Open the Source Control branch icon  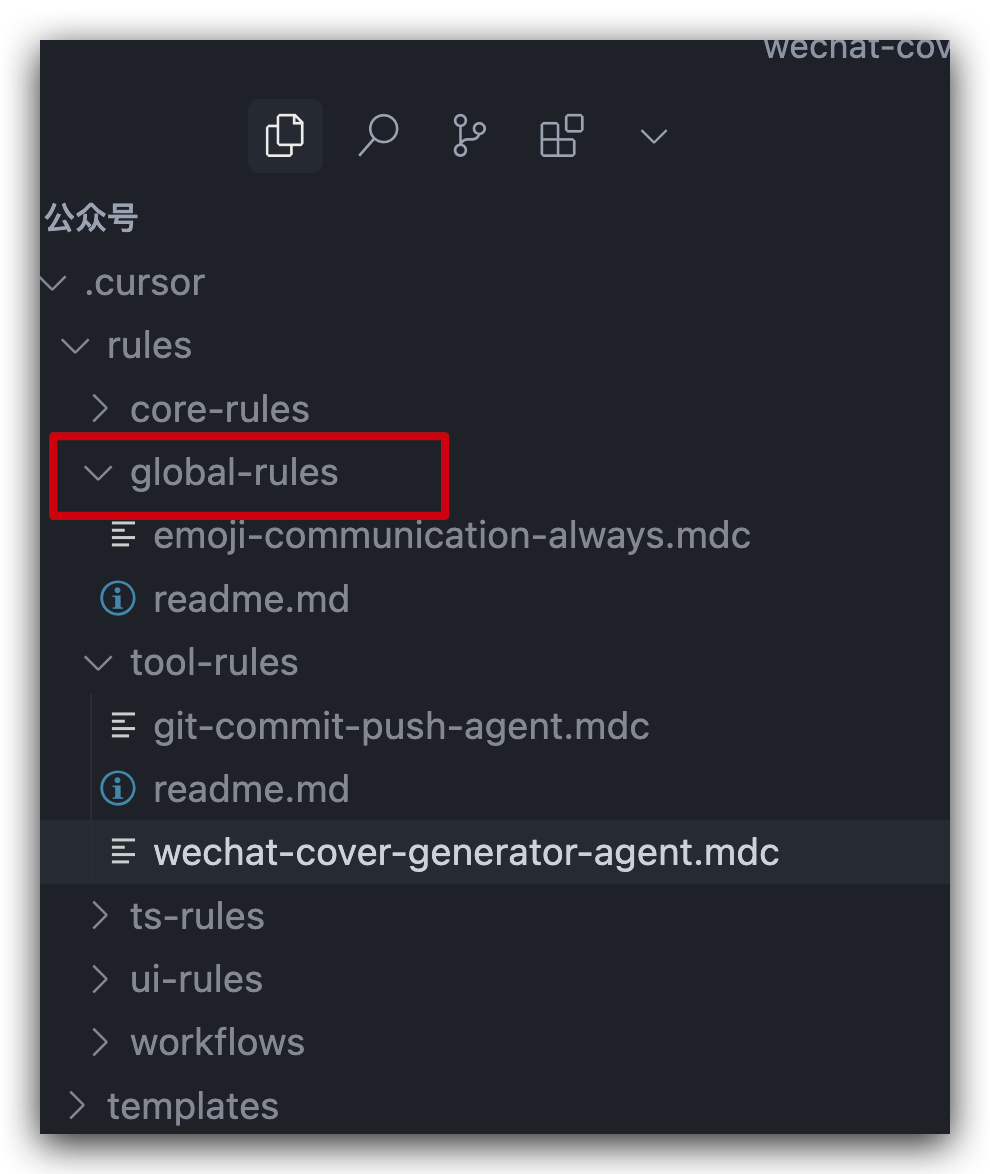[470, 136]
